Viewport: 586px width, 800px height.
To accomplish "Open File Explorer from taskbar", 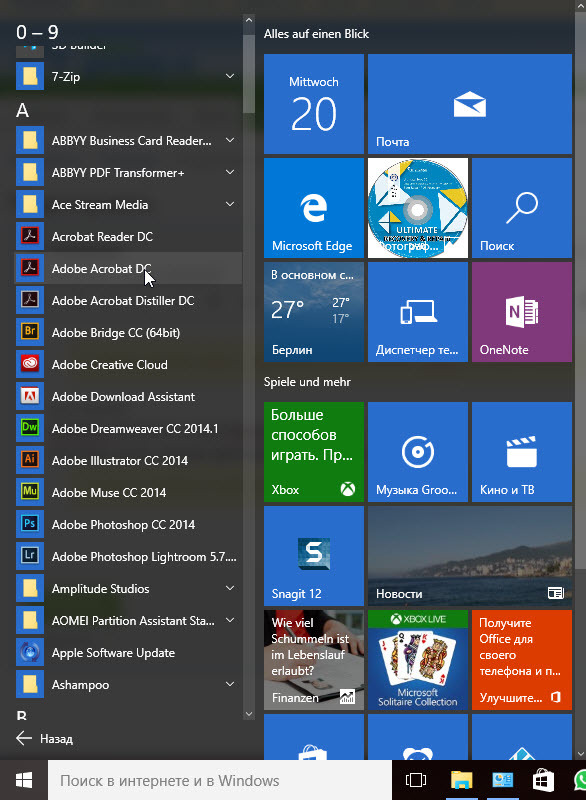I will tap(461, 780).
